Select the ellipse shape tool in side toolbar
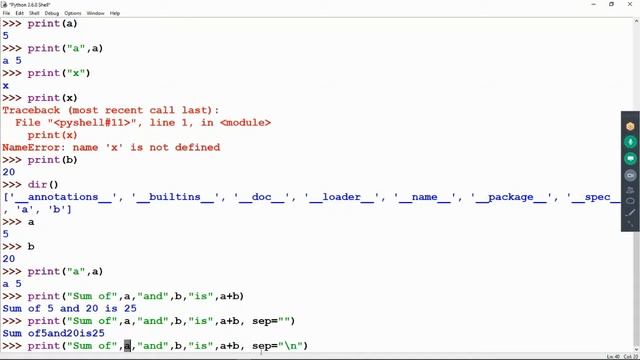Screen dimensions: 640x360 click(630, 201)
